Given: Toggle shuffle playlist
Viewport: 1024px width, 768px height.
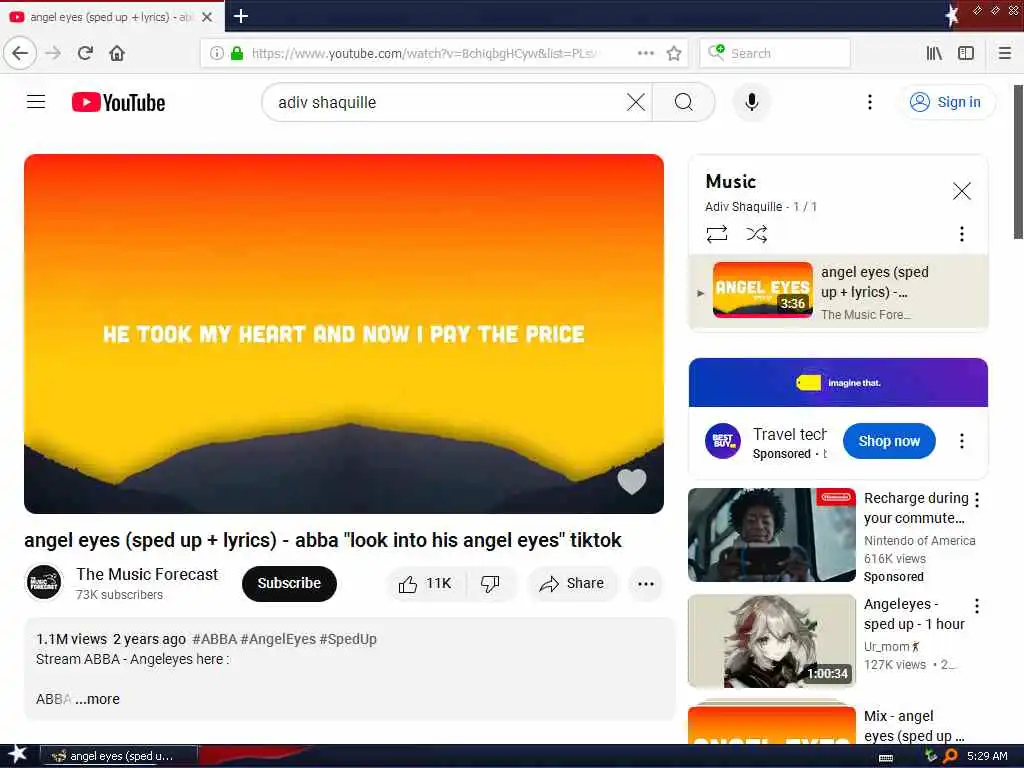Looking at the screenshot, I should (x=757, y=234).
